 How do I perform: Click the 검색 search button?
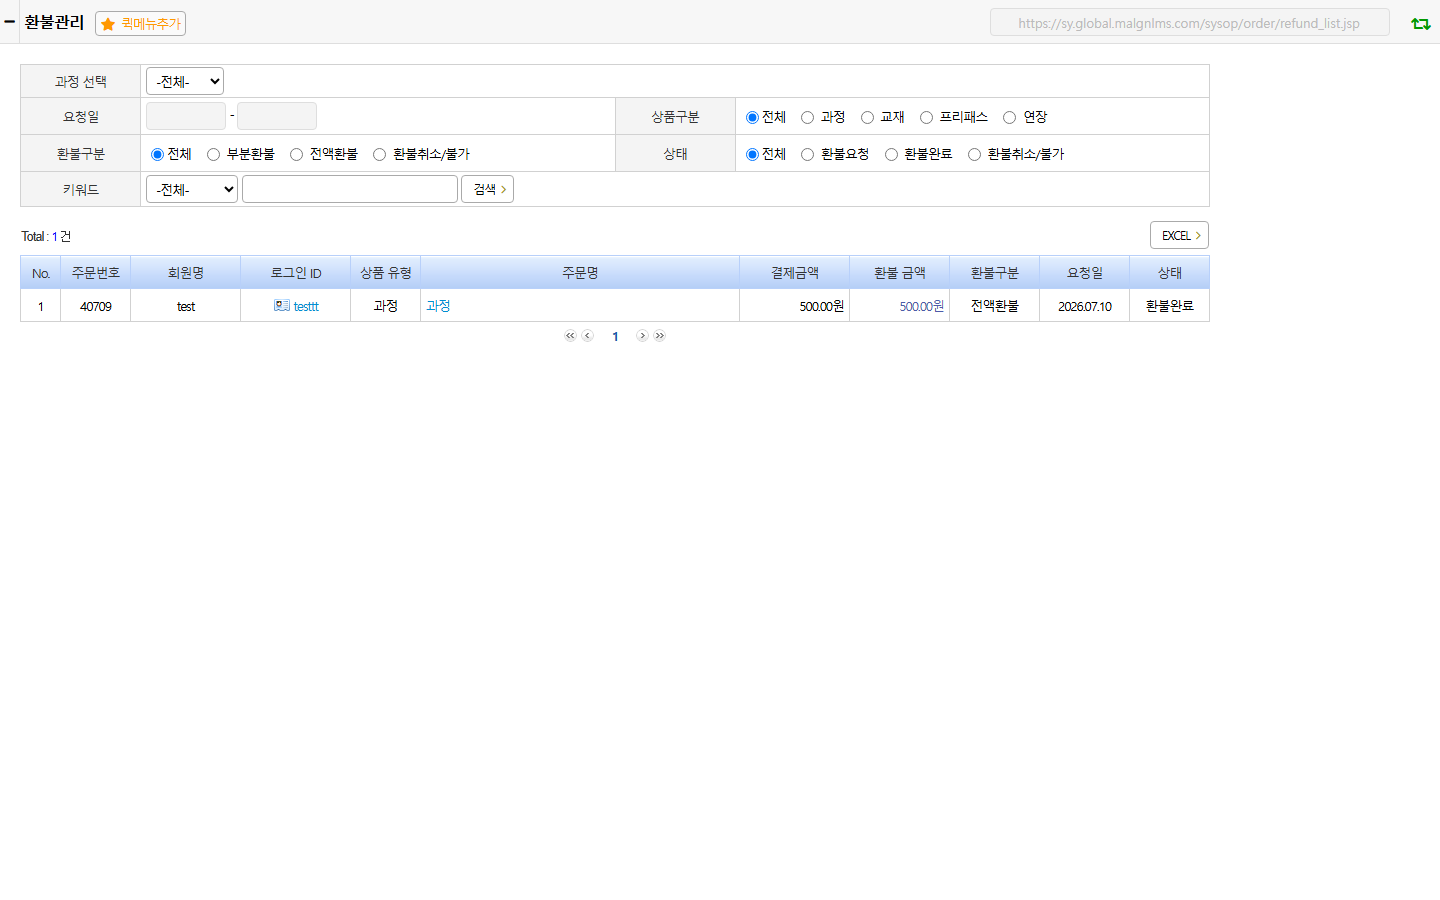487,189
